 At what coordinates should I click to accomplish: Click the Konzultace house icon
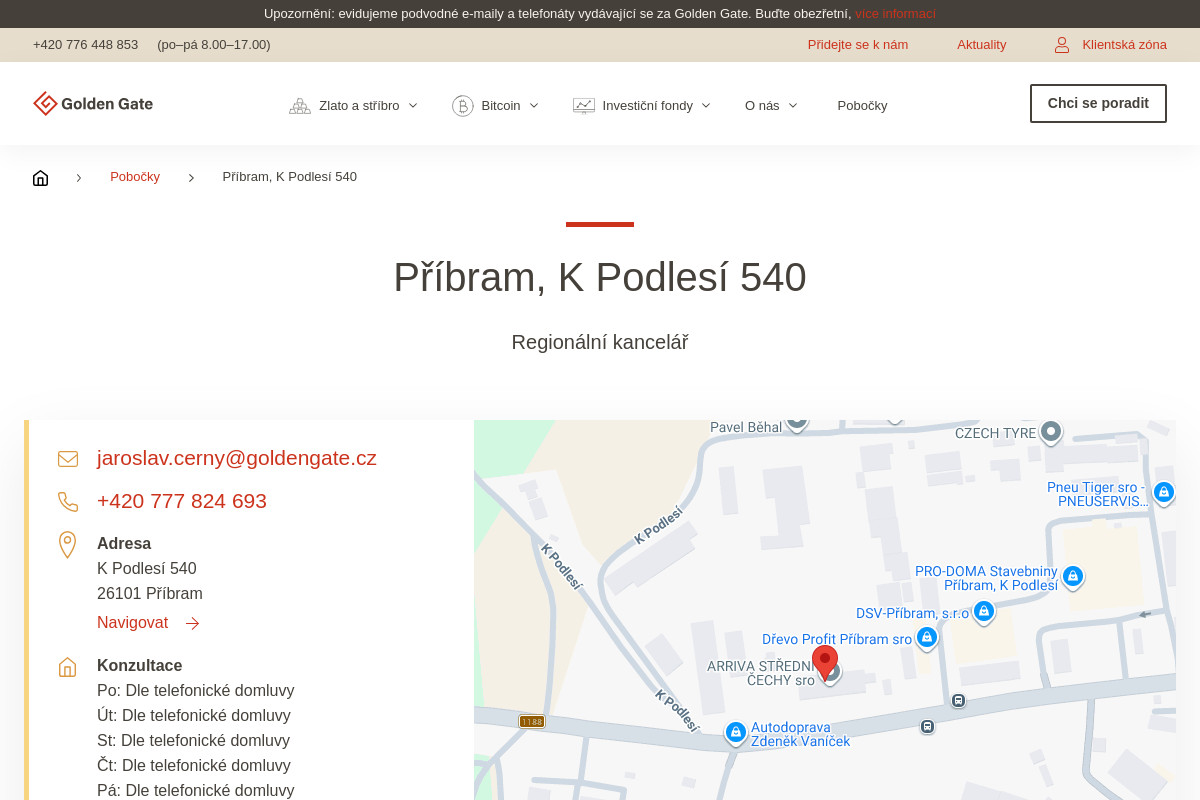pos(67,667)
